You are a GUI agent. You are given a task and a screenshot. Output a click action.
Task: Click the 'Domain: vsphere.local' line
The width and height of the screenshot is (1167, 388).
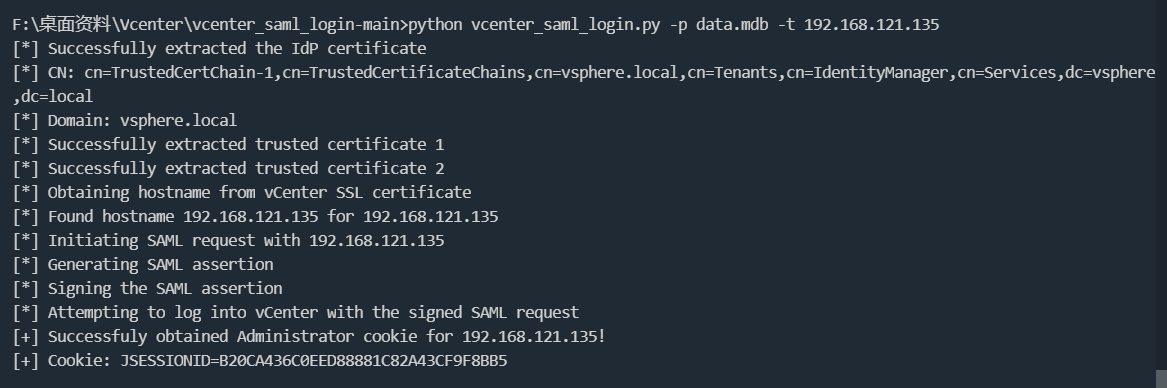pos(124,120)
